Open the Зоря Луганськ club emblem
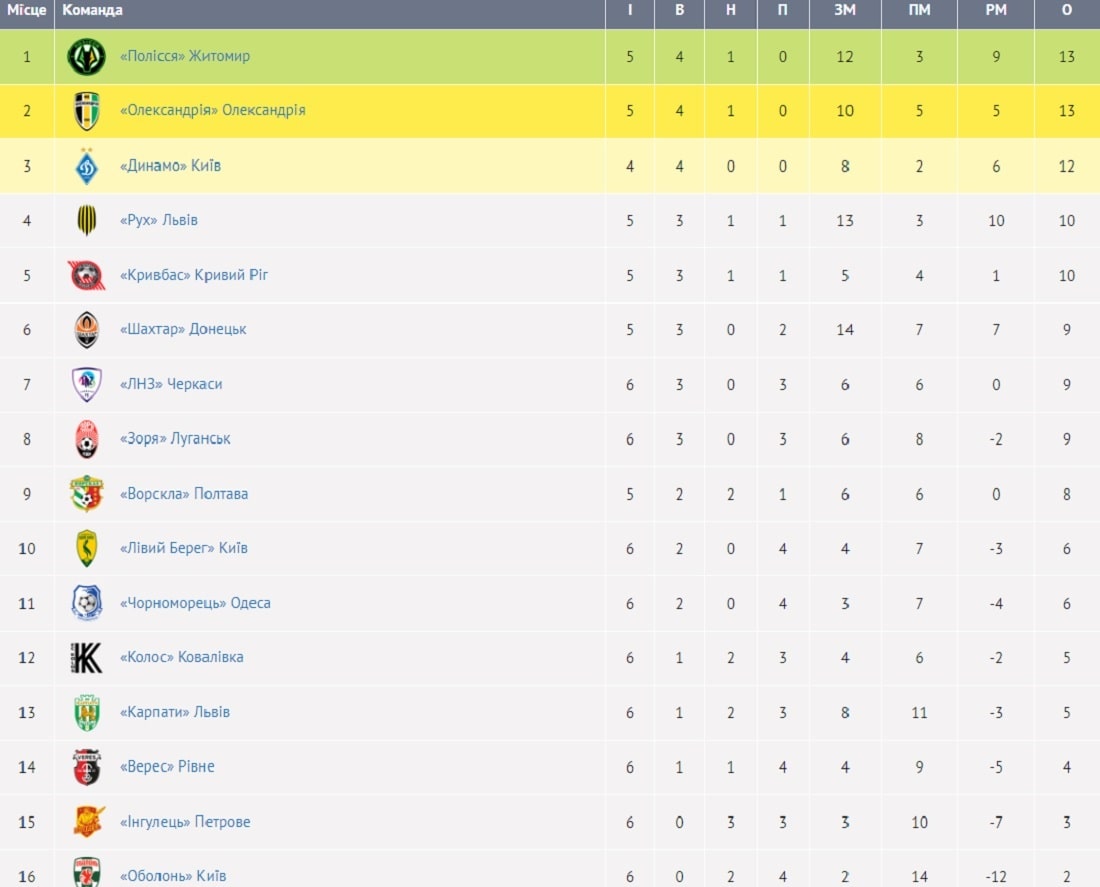This screenshot has width=1100, height=887. [x=86, y=439]
